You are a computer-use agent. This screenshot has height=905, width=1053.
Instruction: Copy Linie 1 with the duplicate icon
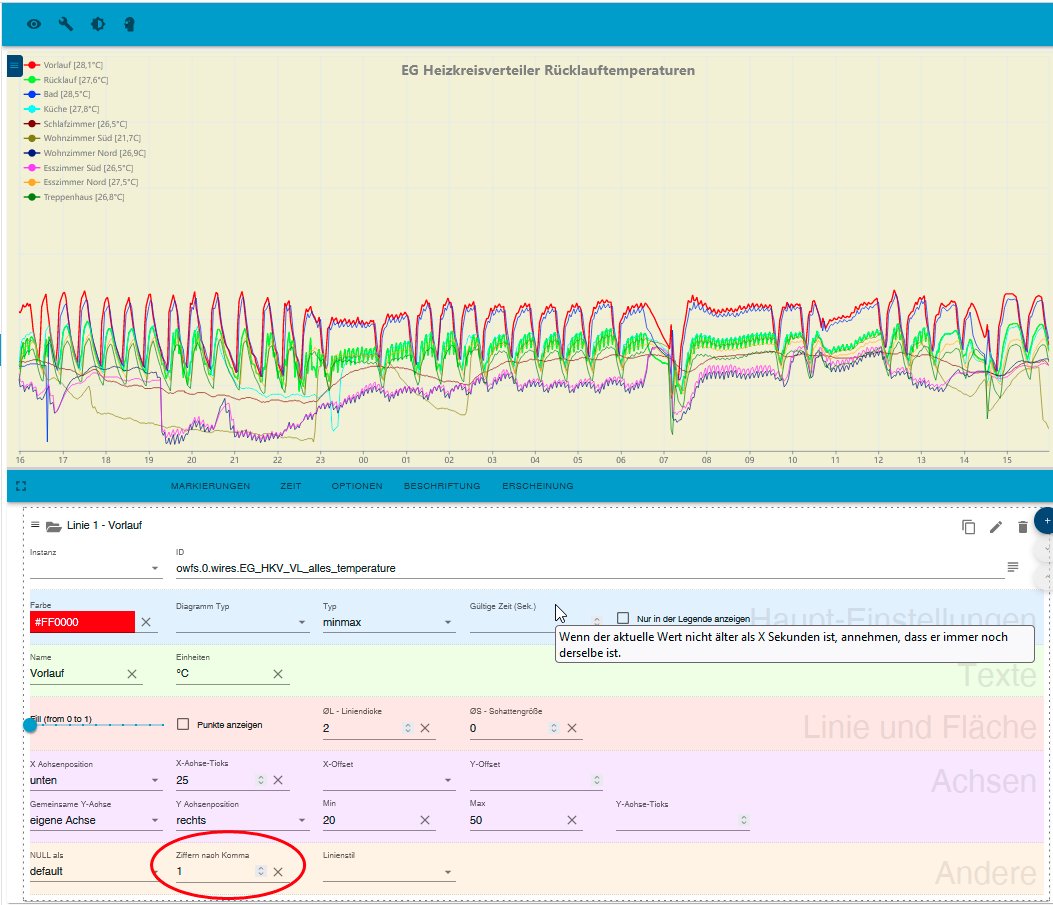(x=968, y=527)
